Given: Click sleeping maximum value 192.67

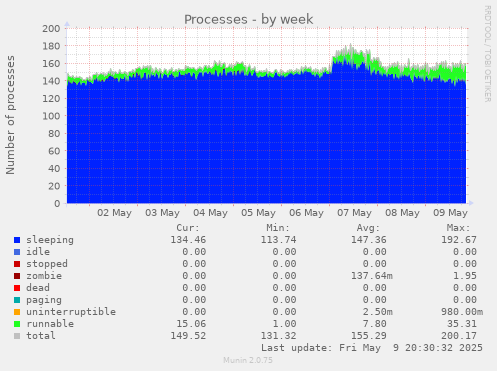Looking at the screenshot, I should pyautogui.click(x=459, y=240).
